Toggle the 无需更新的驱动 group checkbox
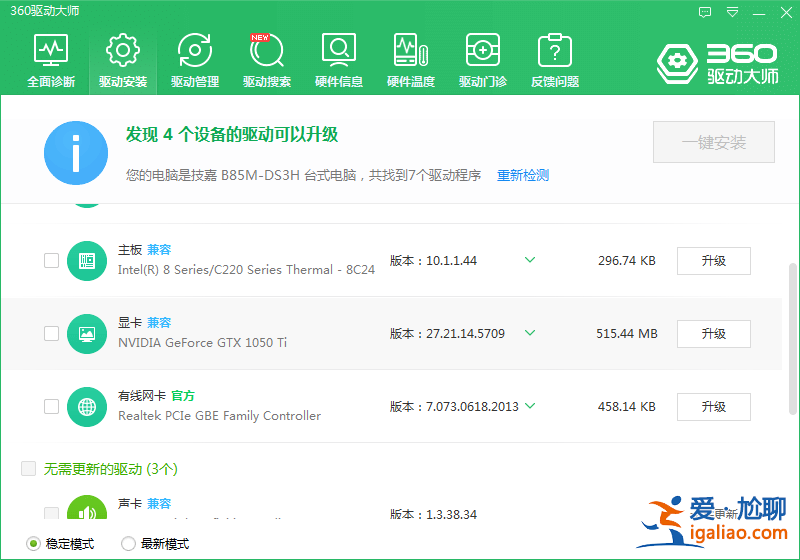Viewport: 800px width, 560px height. 29,468
